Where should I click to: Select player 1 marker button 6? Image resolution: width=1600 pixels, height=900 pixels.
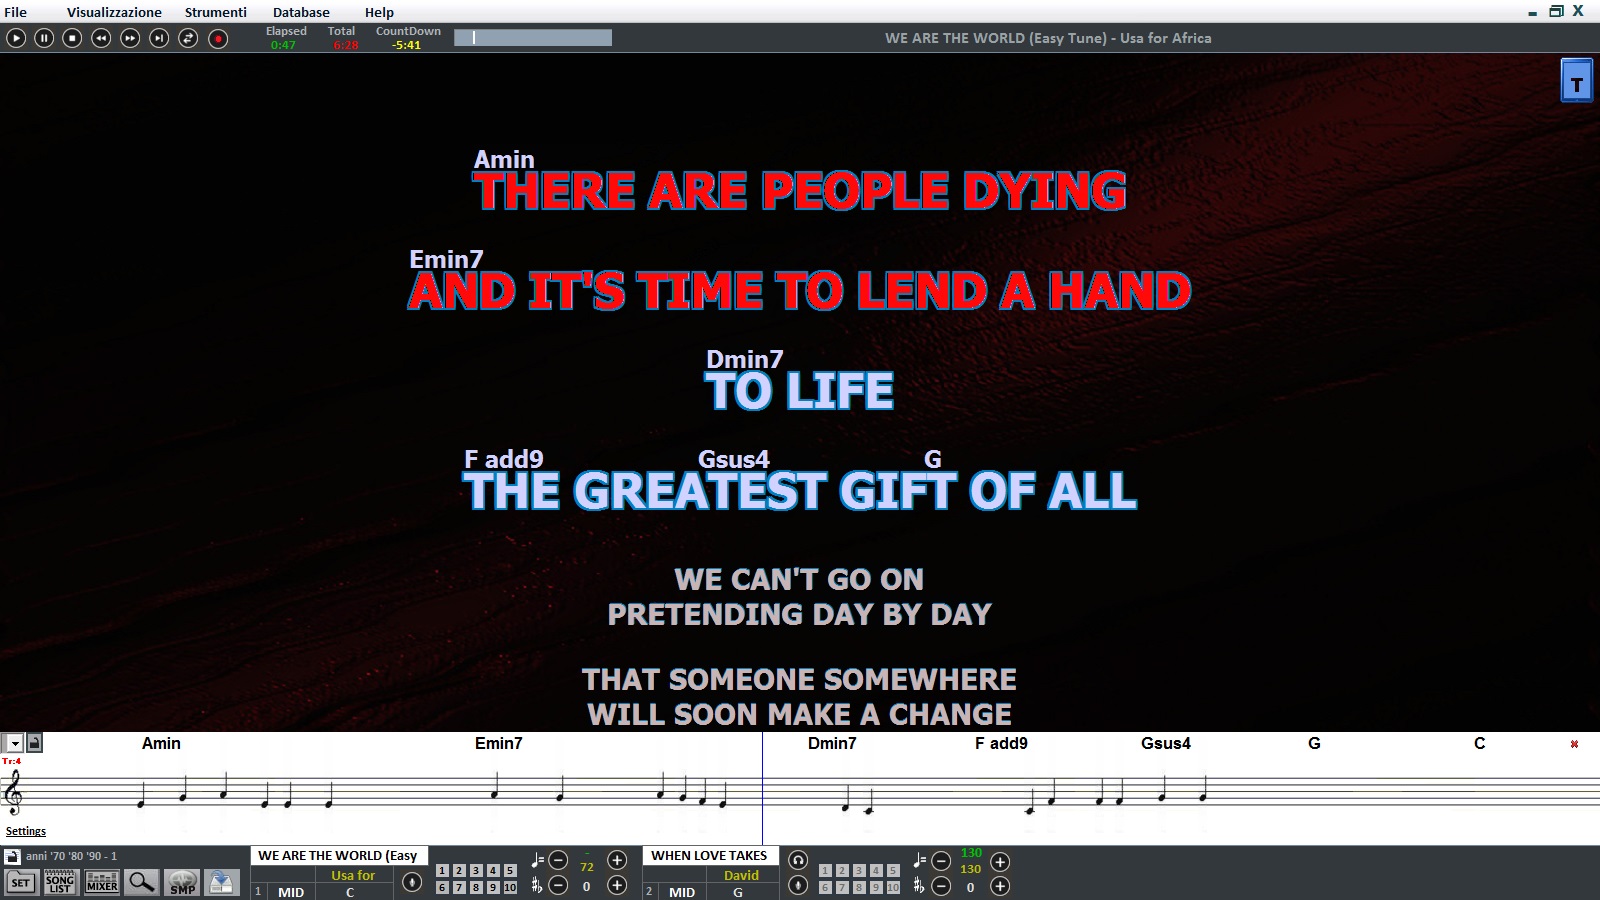click(x=442, y=887)
